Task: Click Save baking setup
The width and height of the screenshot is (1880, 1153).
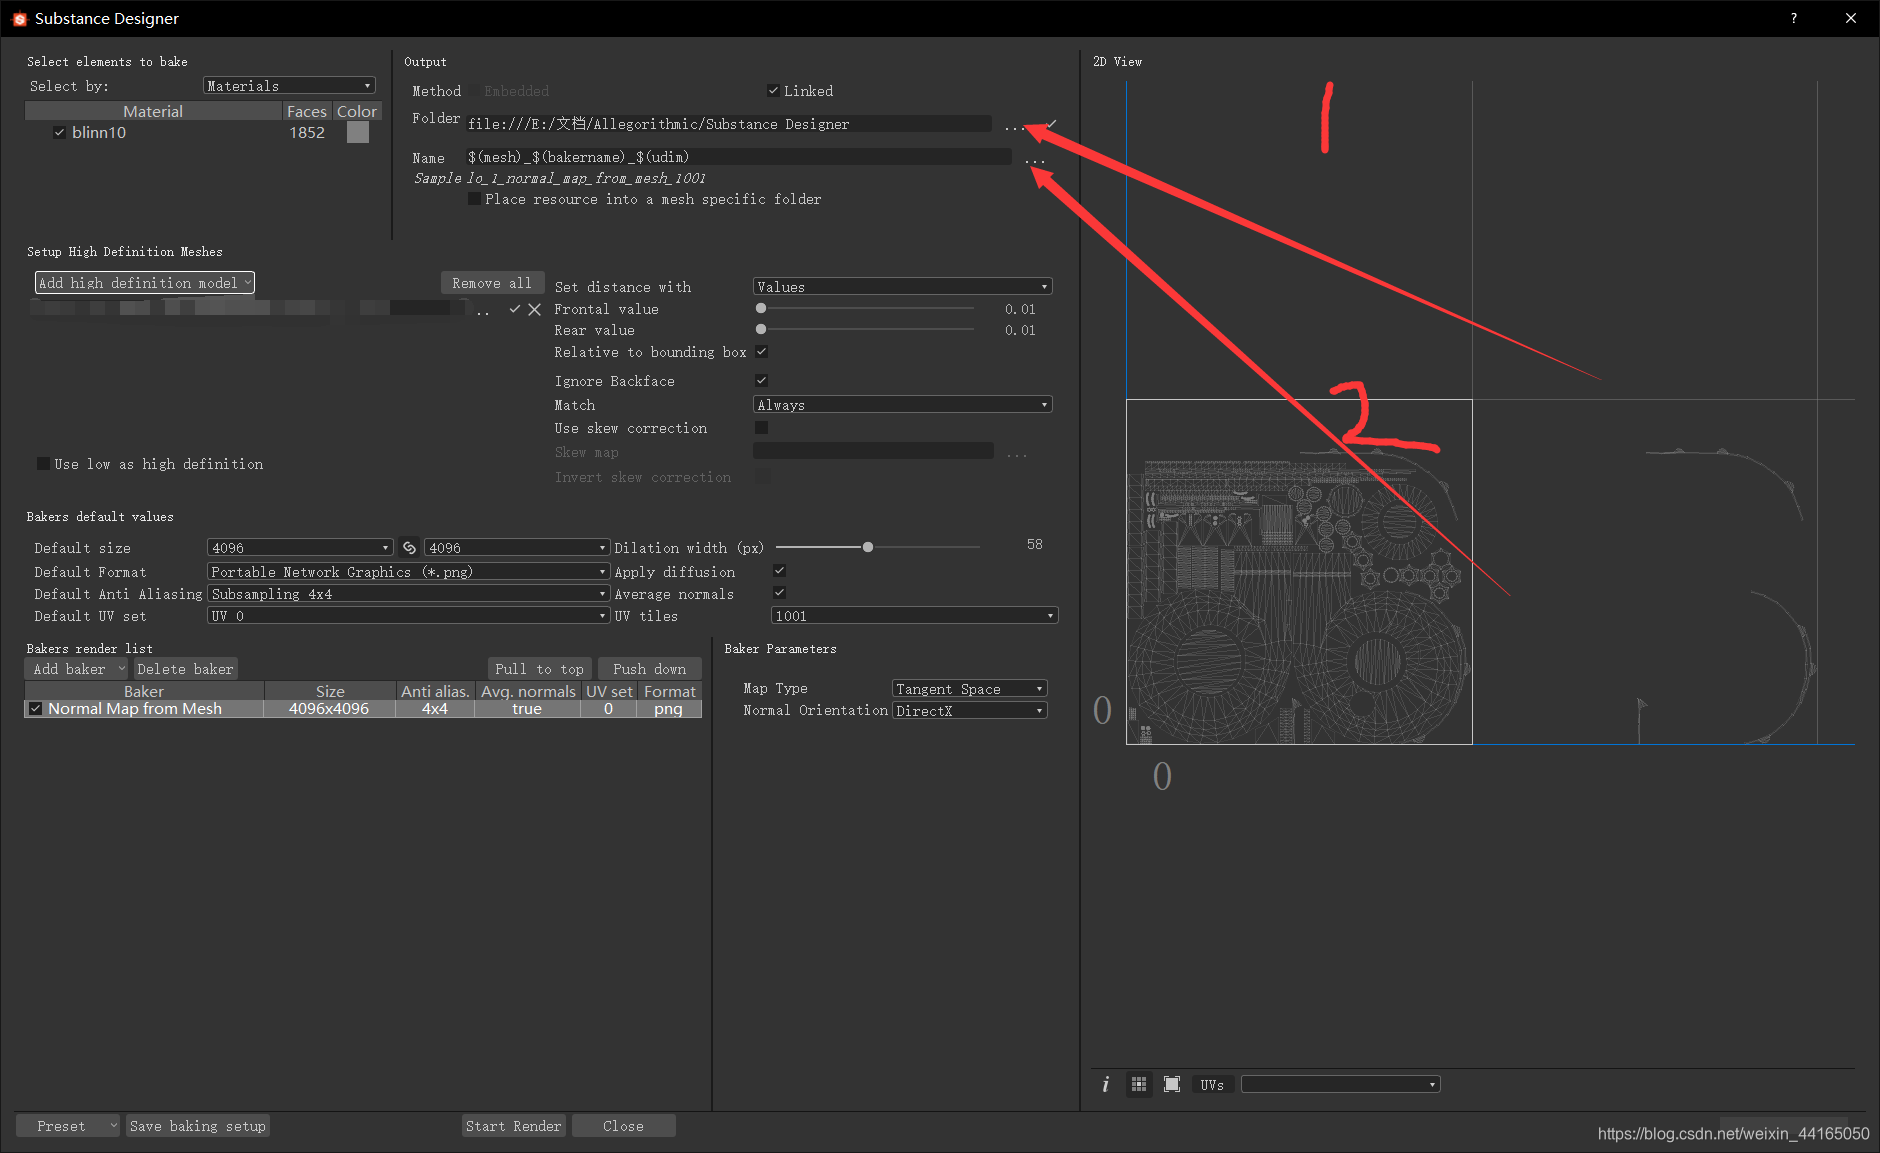Action: 198,1126
